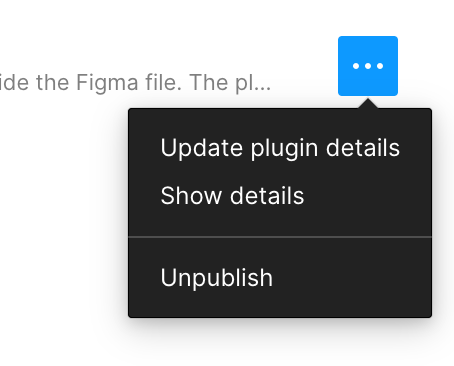Select Update plugin details from menu
Image resolution: width=454 pixels, height=366 pixels.
tap(280, 148)
